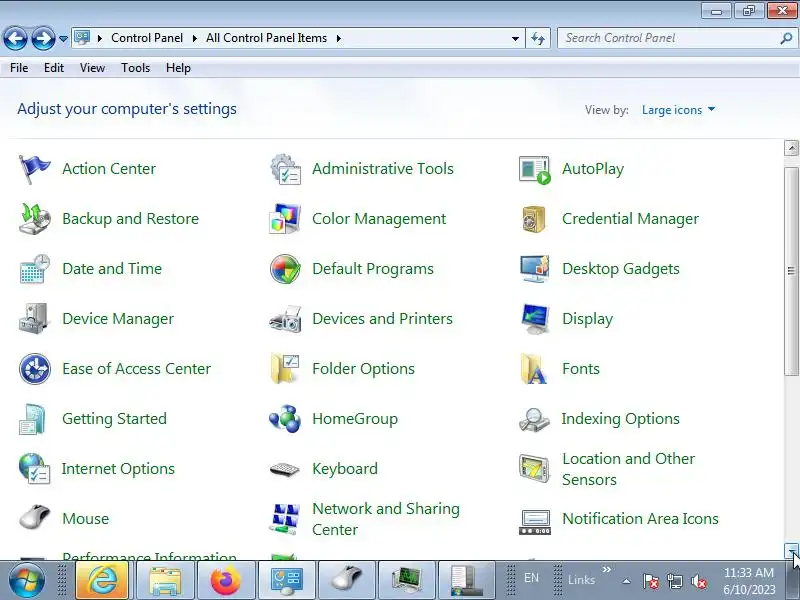Click the Control Panel breadcrumb

click(x=147, y=38)
